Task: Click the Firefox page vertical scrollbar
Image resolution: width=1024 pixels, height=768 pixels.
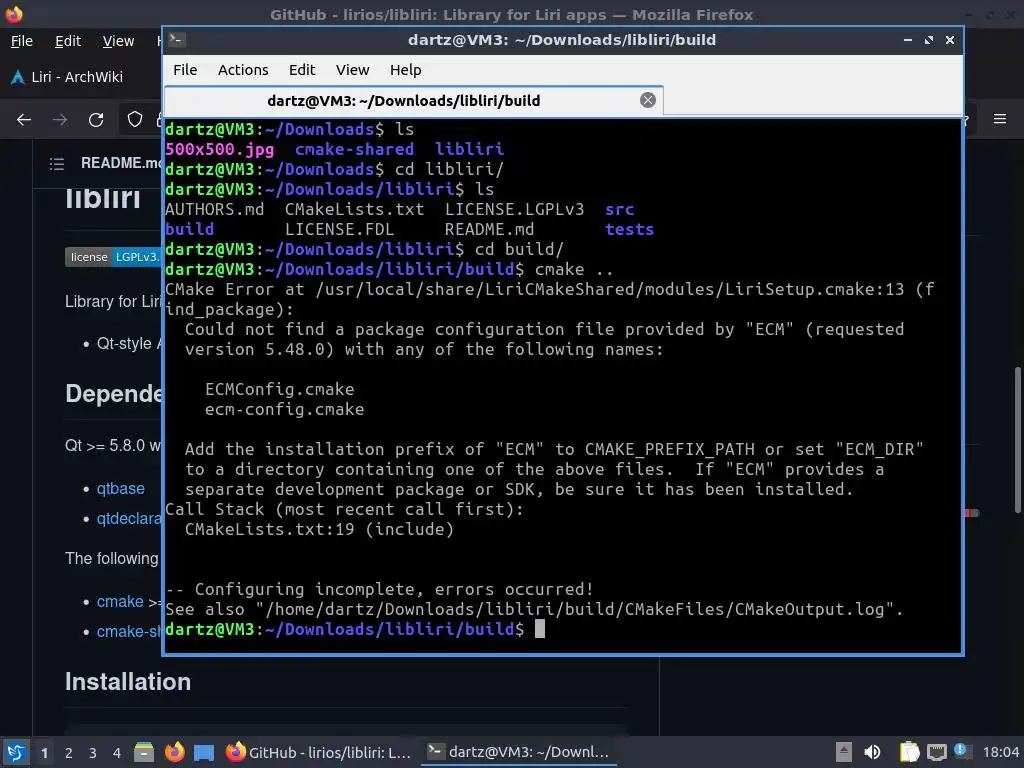Action: pos(1017,440)
